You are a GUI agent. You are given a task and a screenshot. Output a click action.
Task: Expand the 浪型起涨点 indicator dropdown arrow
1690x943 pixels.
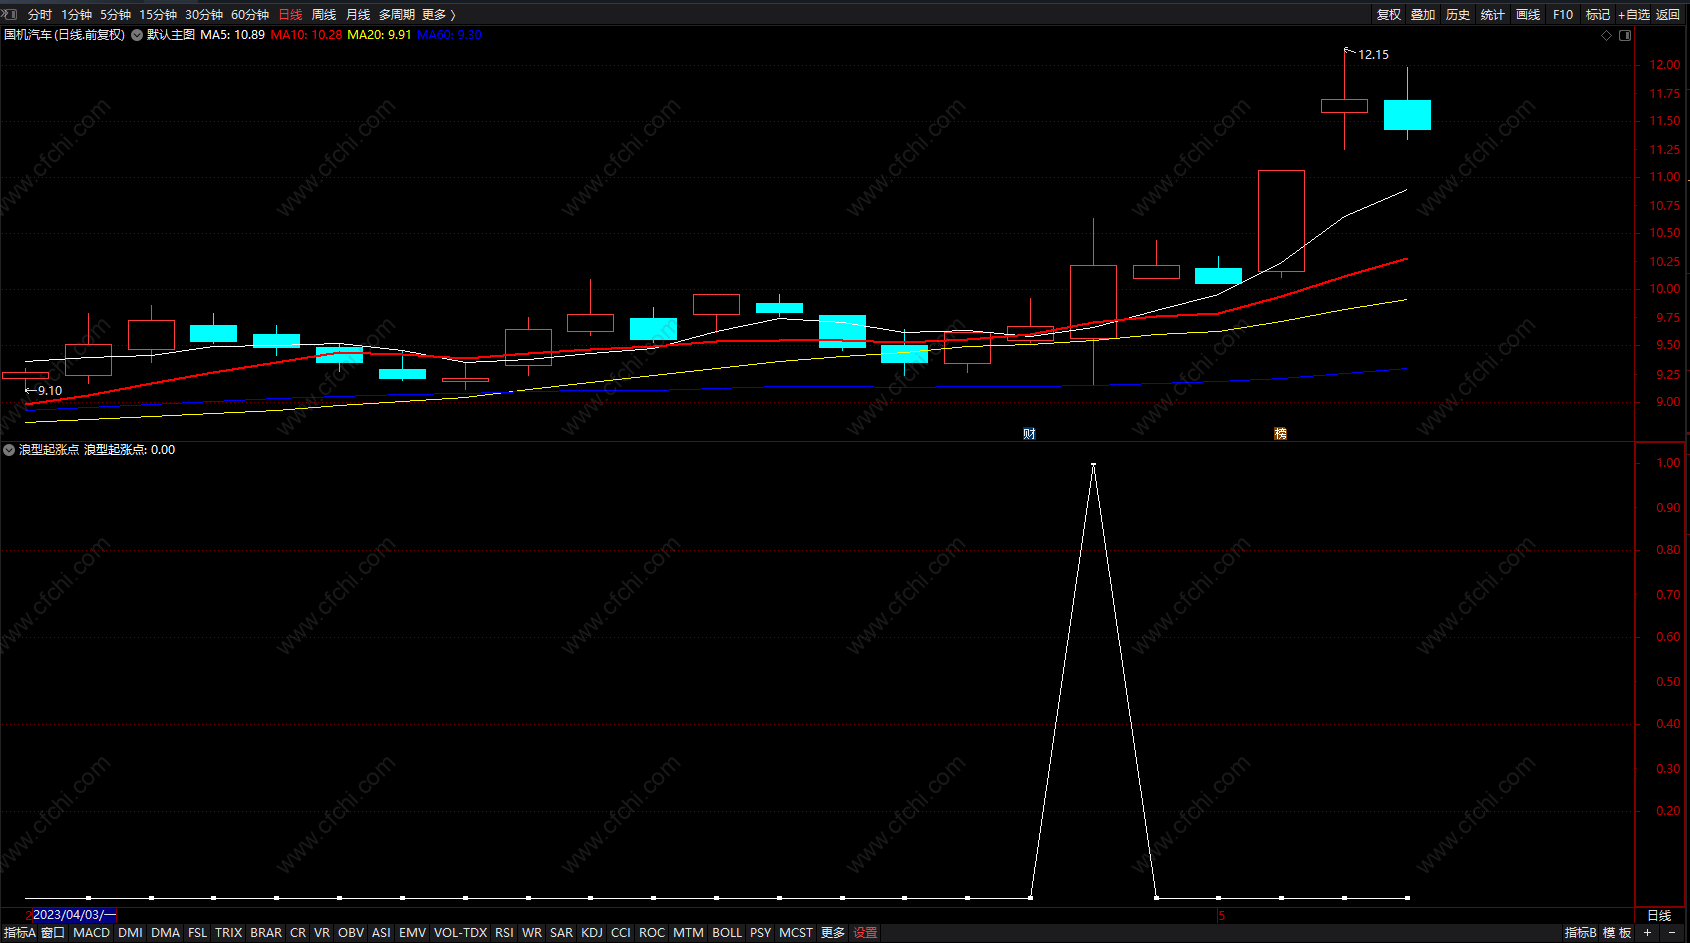point(9,450)
